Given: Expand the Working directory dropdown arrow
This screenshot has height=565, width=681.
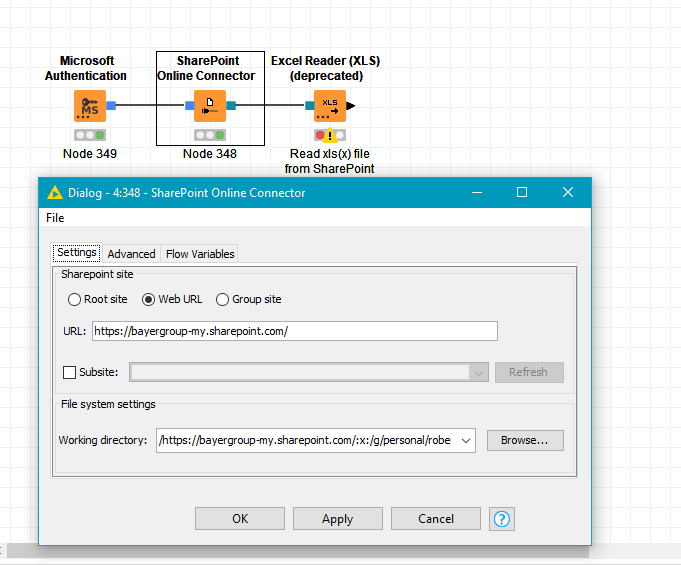Looking at the screenshot, I should (466, 440).
